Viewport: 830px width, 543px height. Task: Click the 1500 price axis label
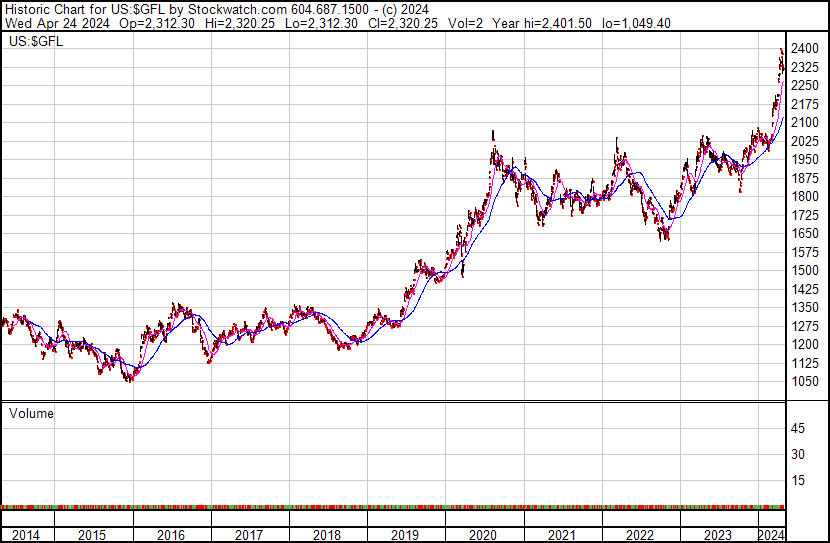pos(804,271)
